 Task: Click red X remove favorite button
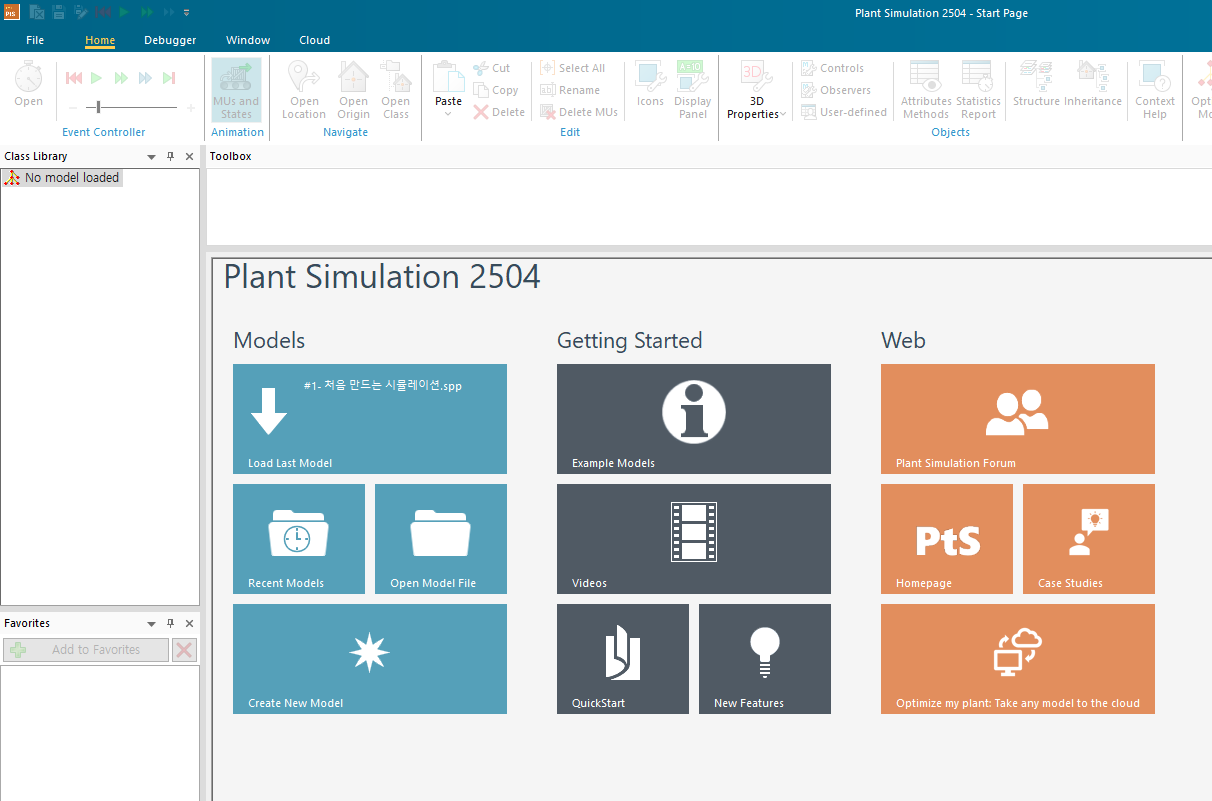[x=184, y=650]
